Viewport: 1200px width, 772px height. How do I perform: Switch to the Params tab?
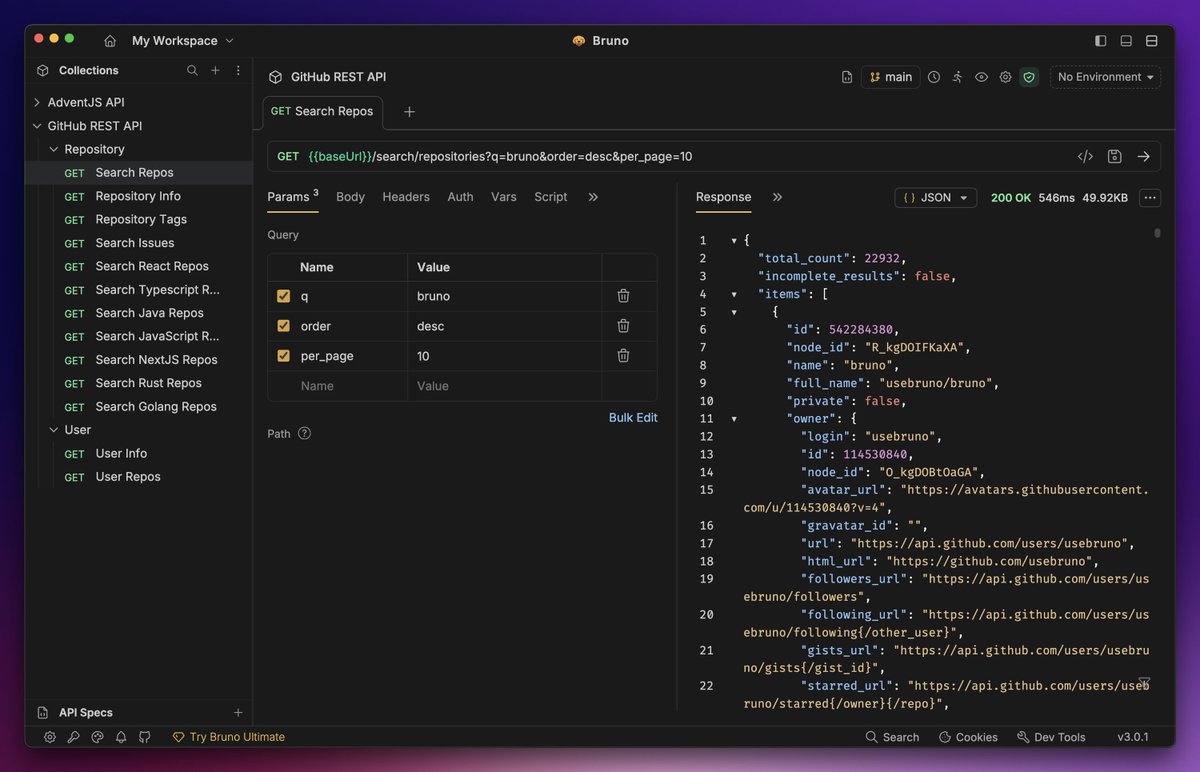[293, 197]
